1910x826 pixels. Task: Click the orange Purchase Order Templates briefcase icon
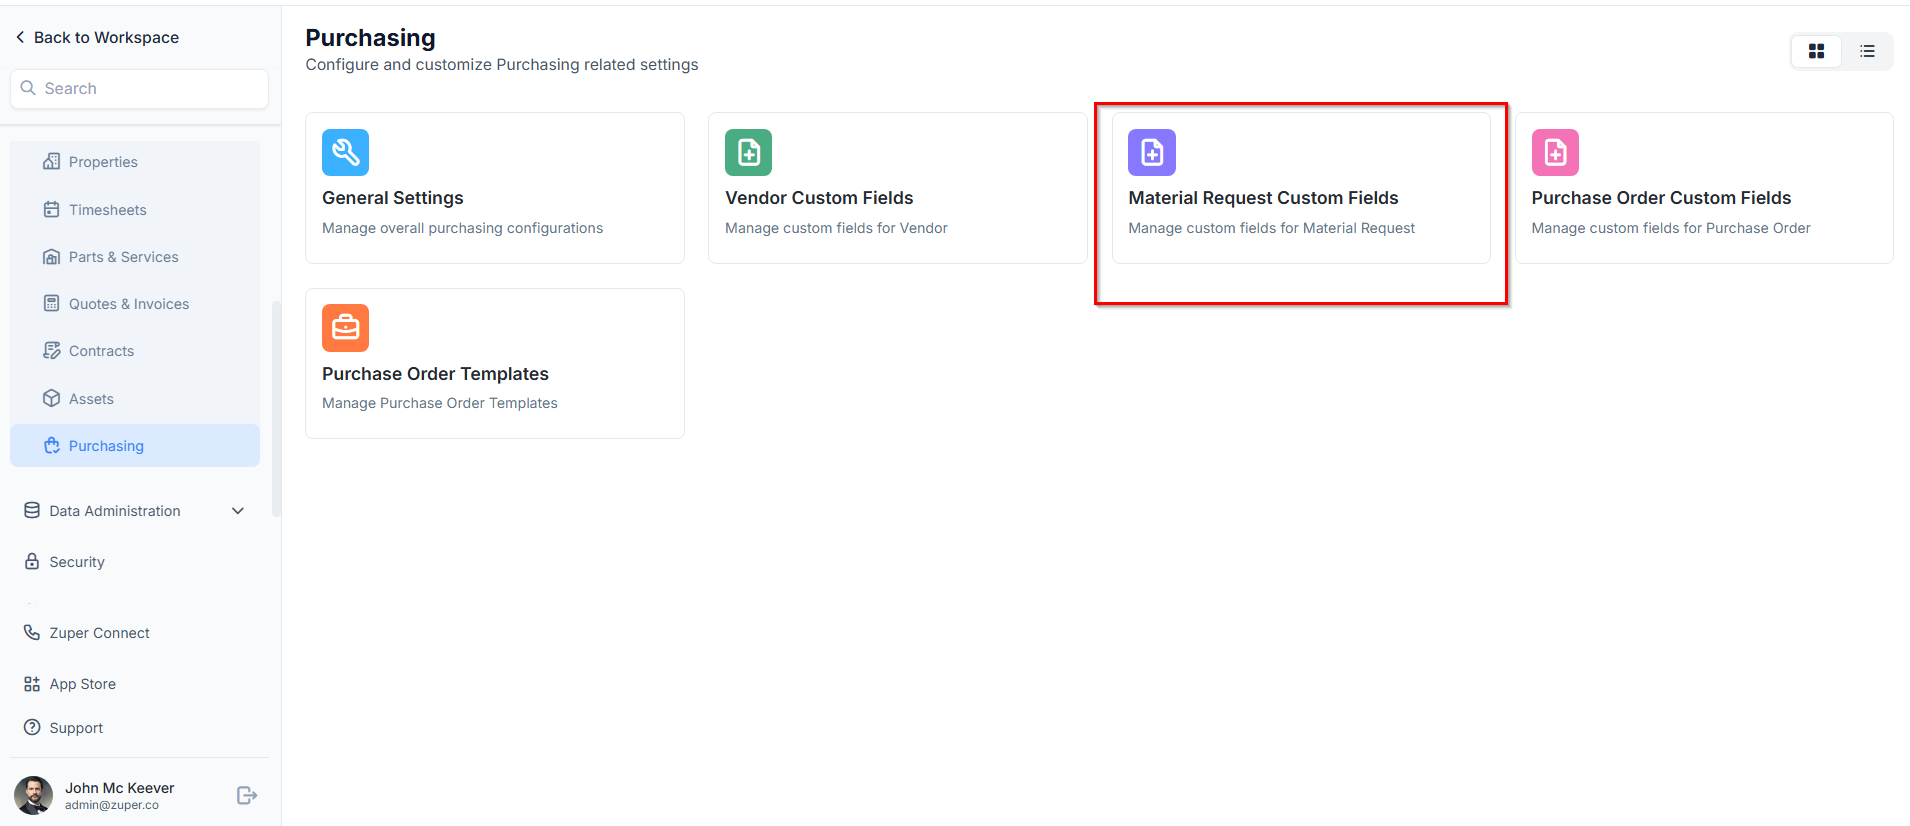pos(345,328)
